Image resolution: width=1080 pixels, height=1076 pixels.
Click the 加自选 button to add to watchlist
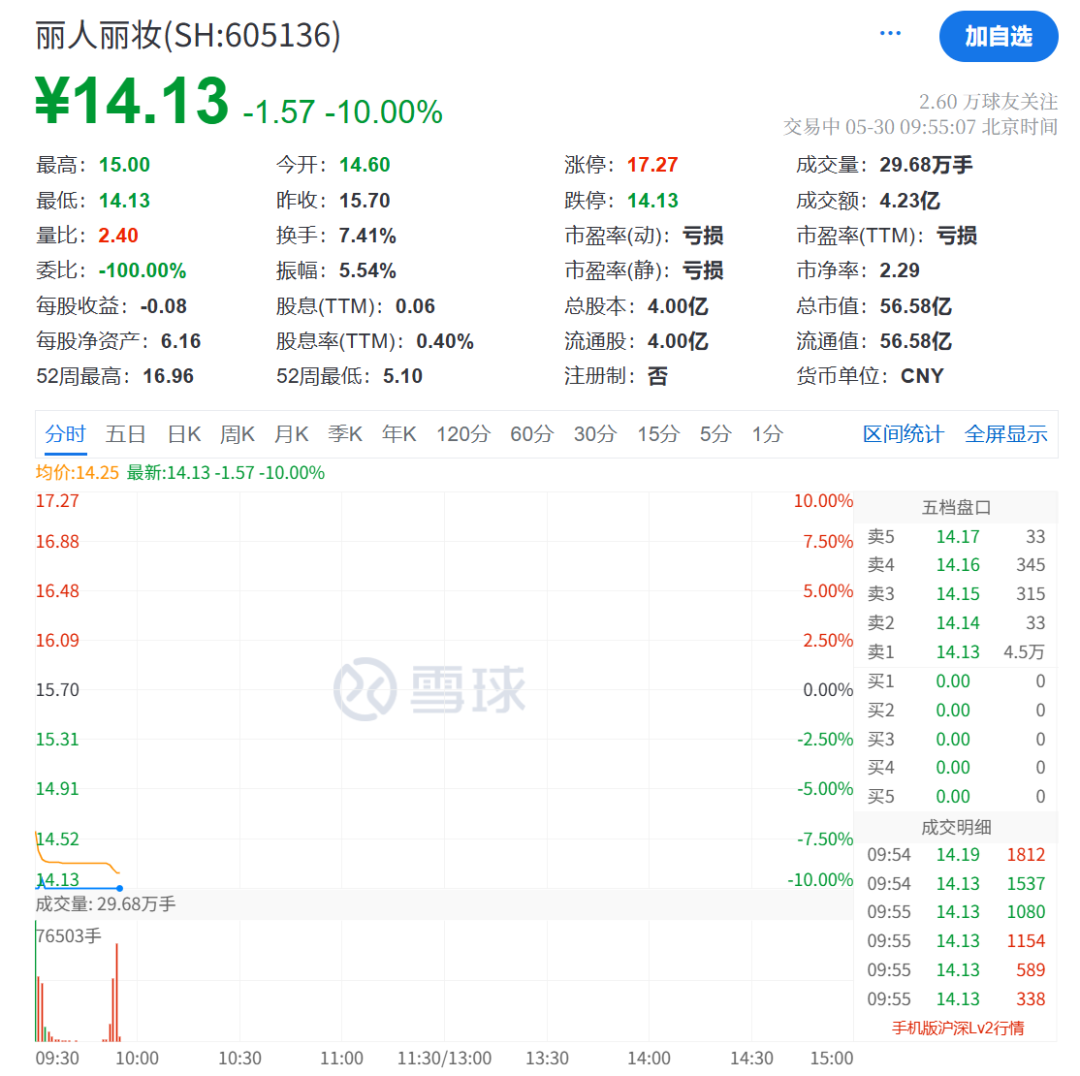tap(999, 36)
